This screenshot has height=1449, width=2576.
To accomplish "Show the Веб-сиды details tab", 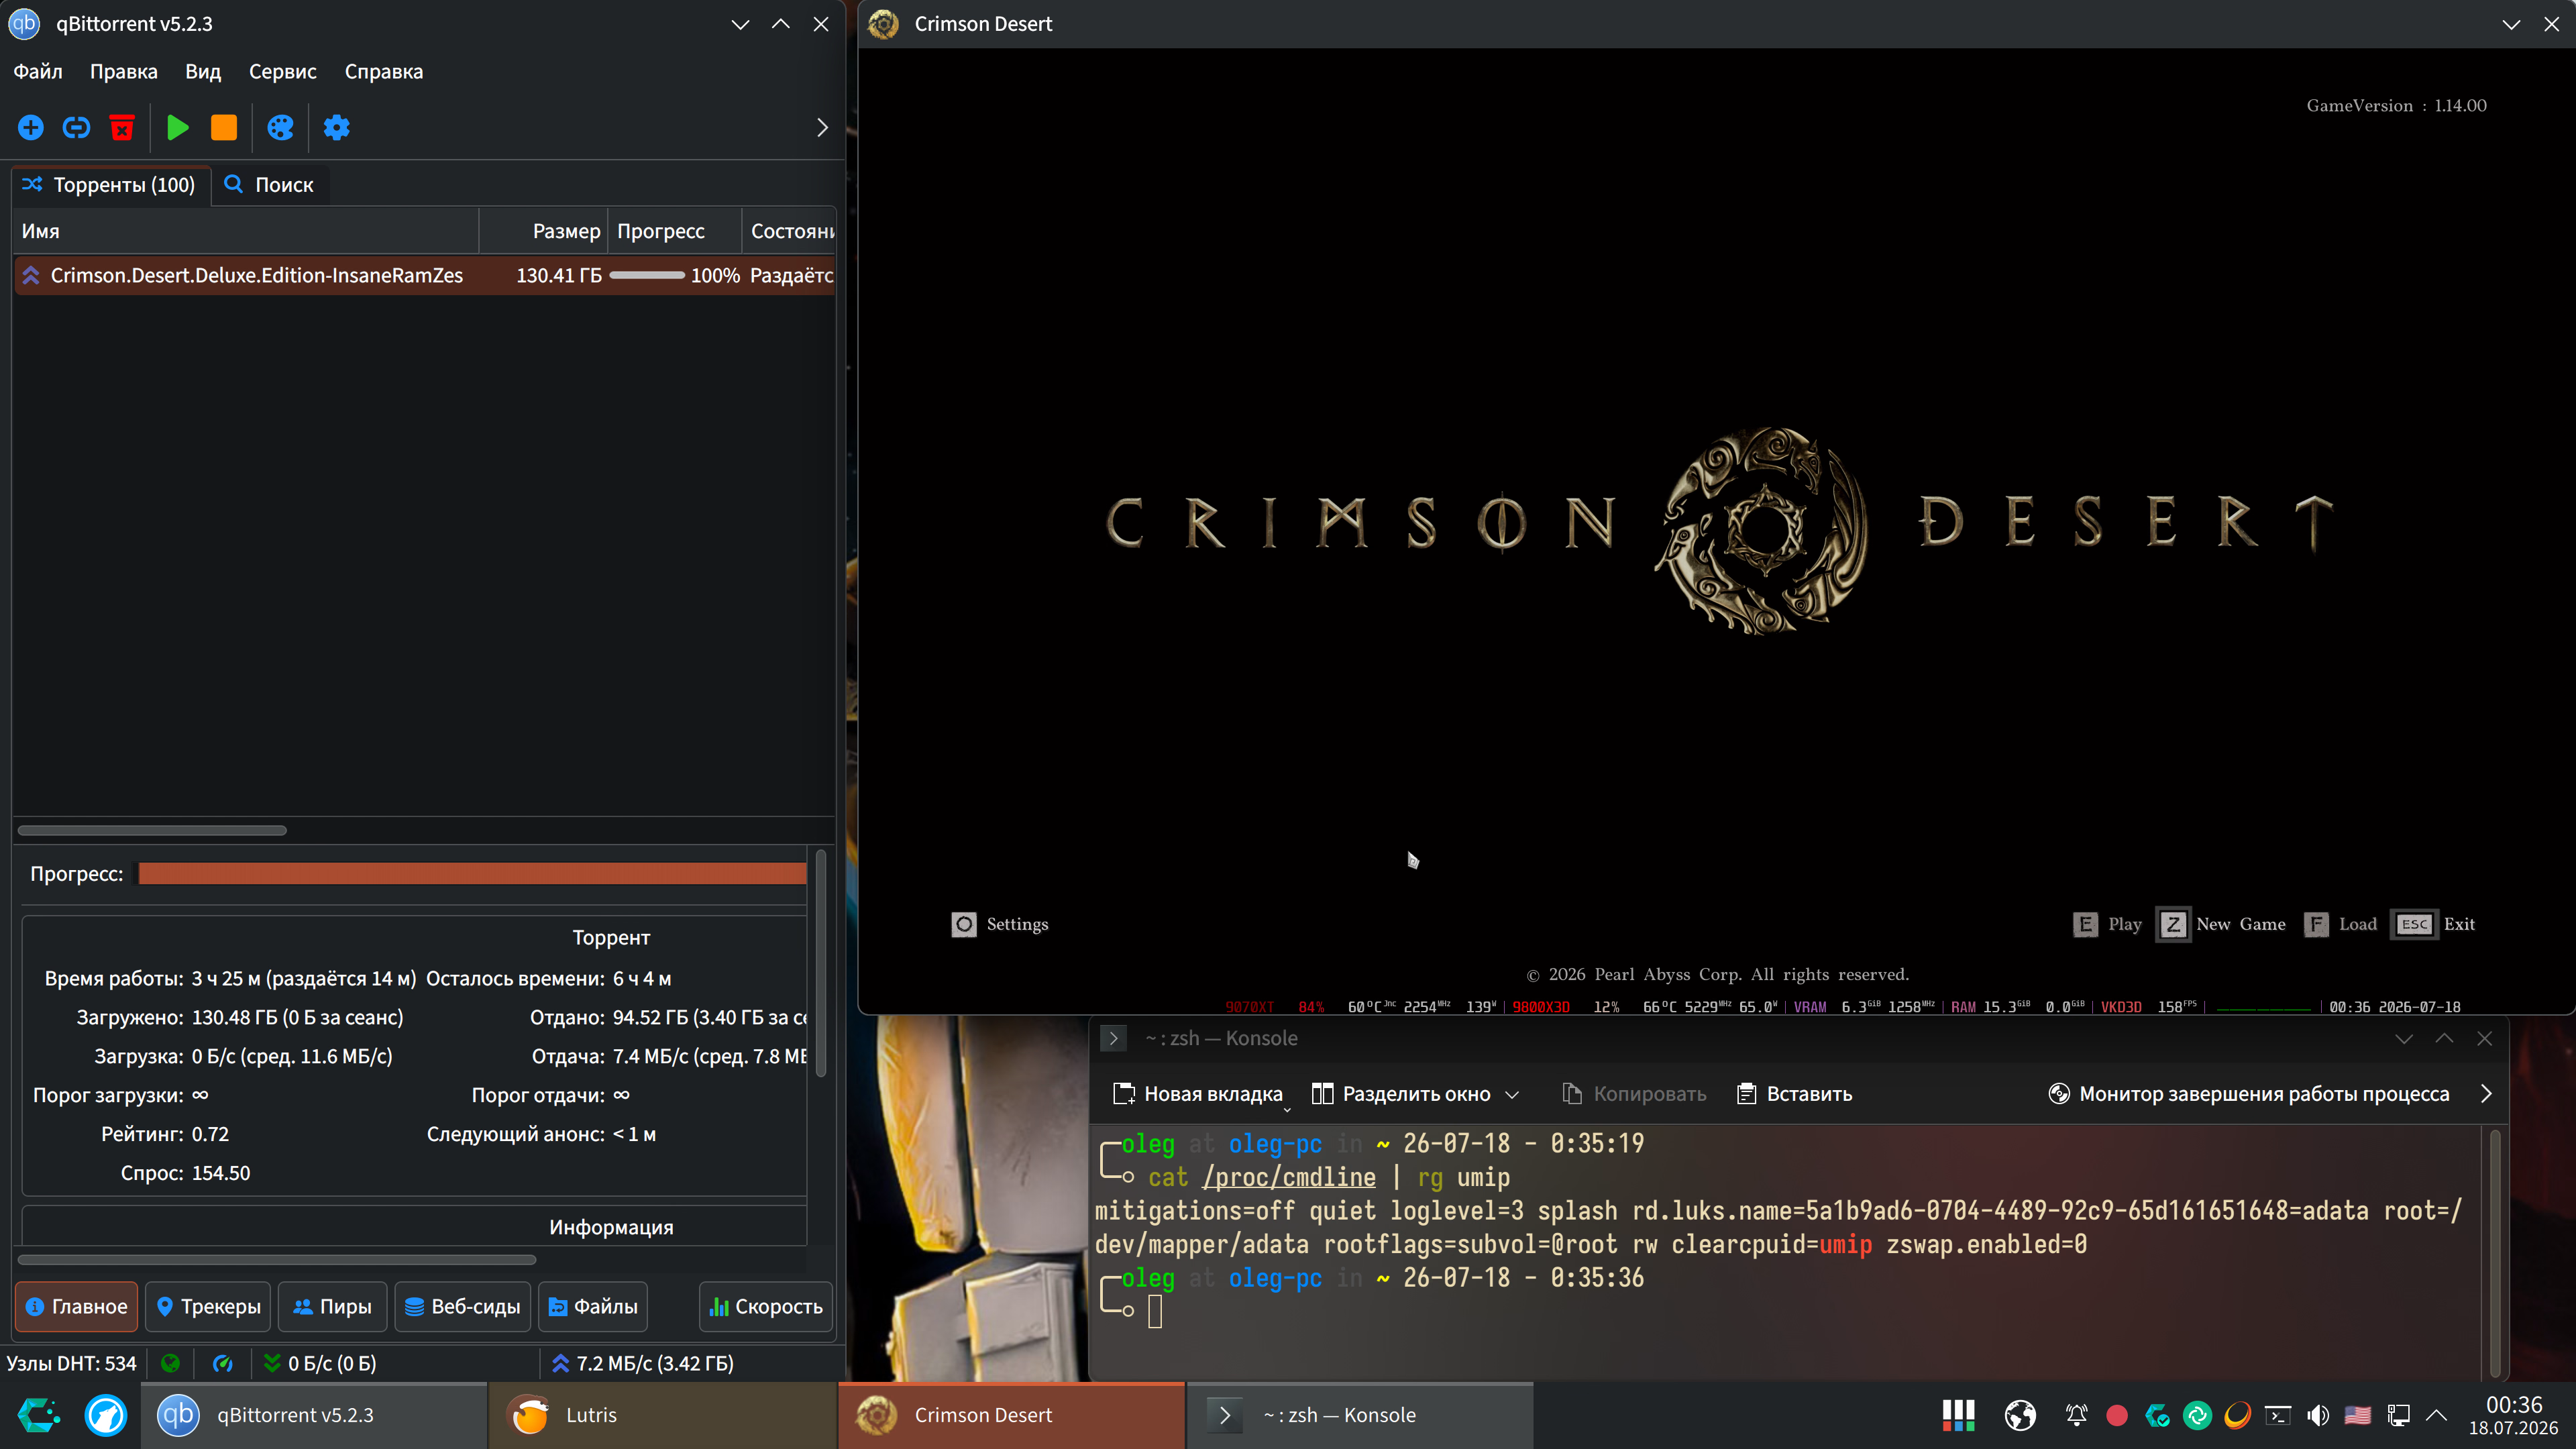I will click(x=463, y=1306).
